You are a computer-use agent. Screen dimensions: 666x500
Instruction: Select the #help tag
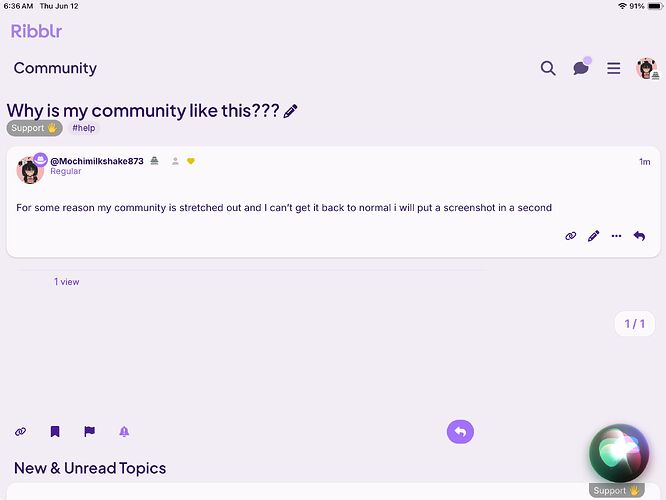click(83, 128)
